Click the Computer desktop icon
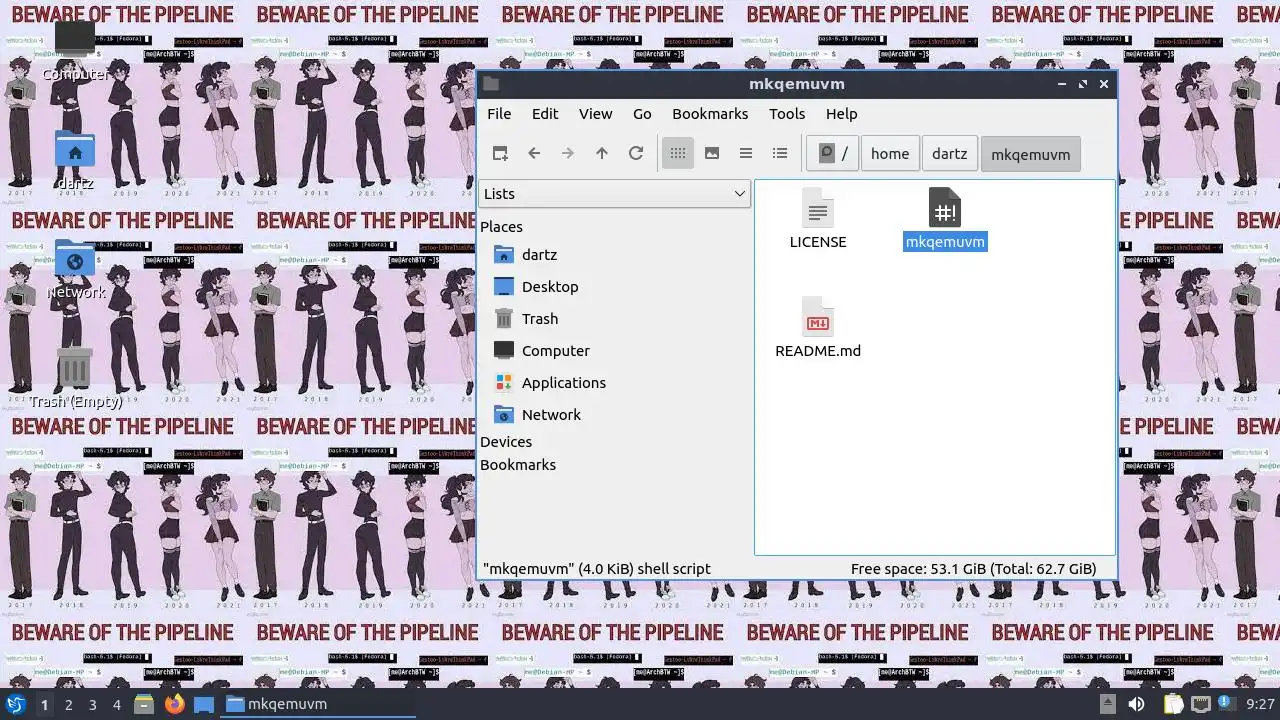The image size is (1280, 720). 75,40
